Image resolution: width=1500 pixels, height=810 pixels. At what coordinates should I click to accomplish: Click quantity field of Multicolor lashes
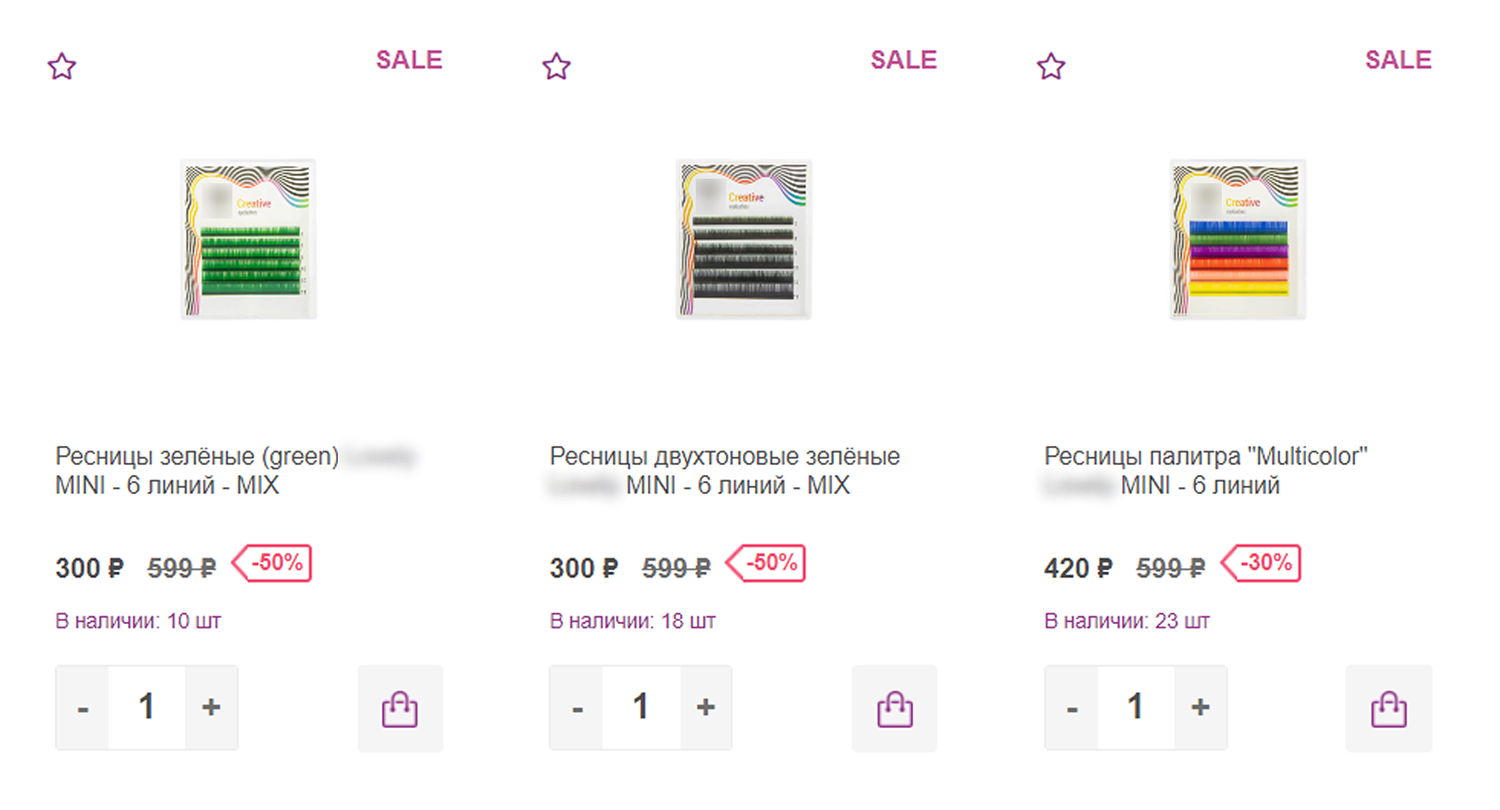1136,708
